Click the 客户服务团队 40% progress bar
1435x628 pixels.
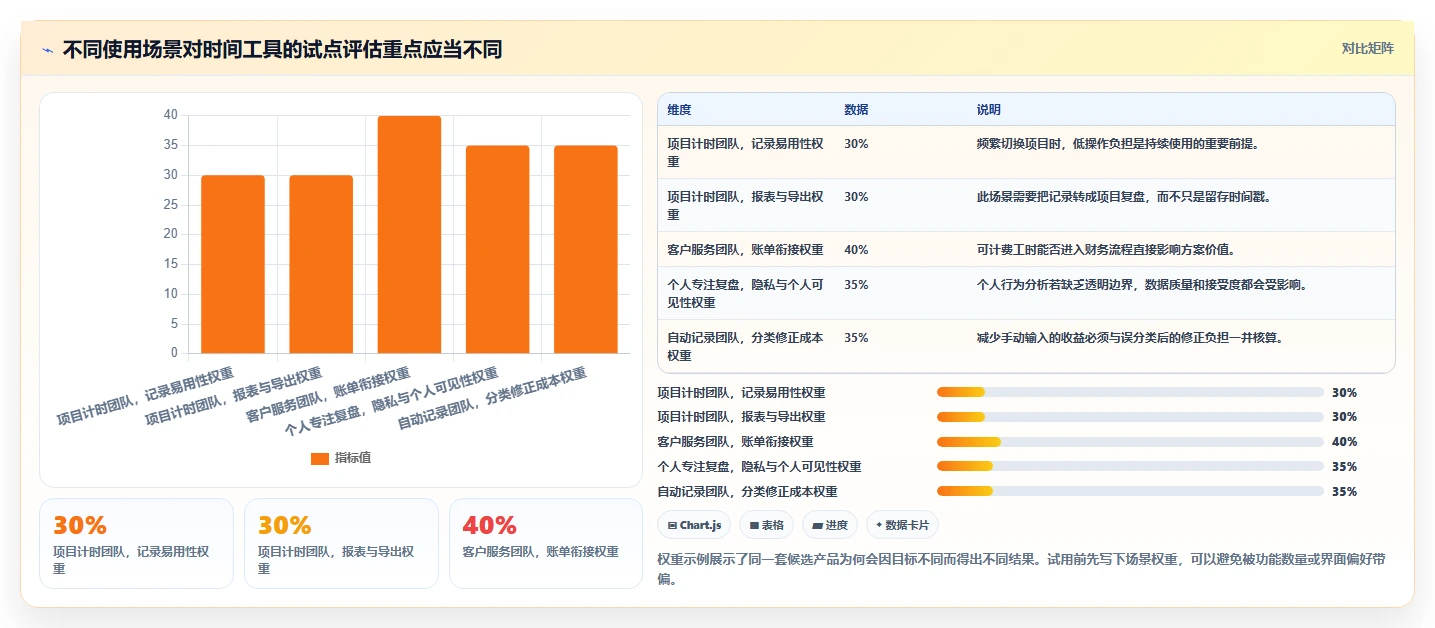pyautogui.click(x=1130, y=442)
